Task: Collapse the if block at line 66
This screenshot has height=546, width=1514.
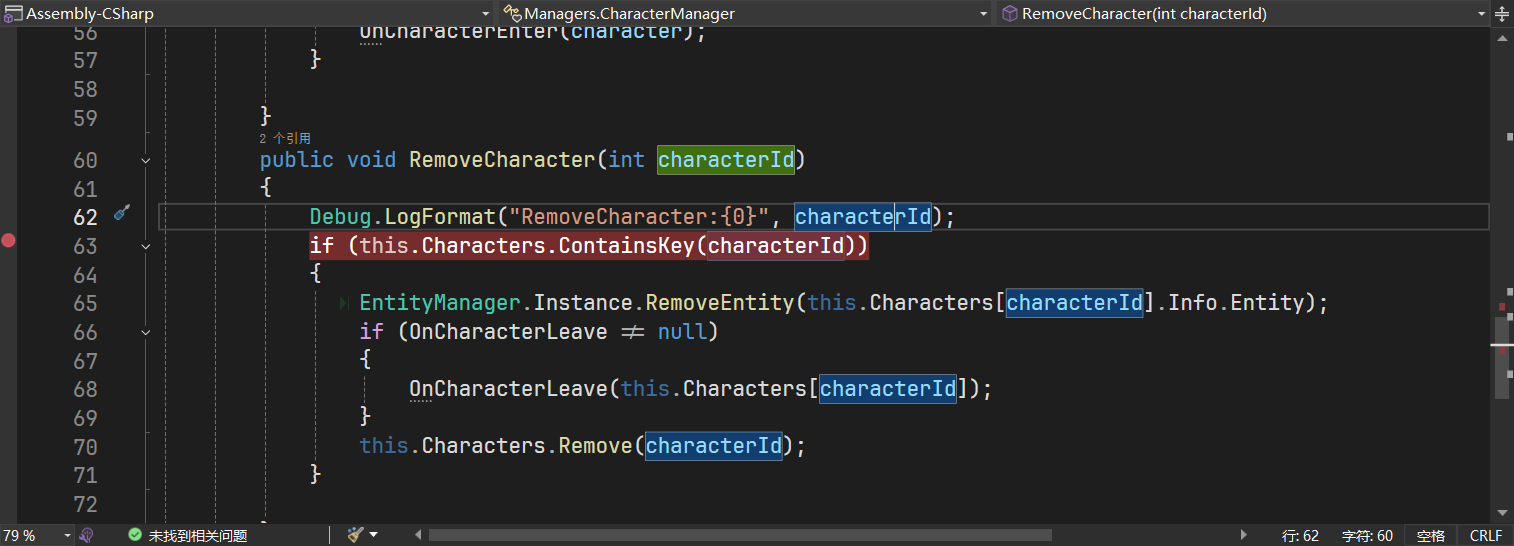Action: [x=146, y=331]
